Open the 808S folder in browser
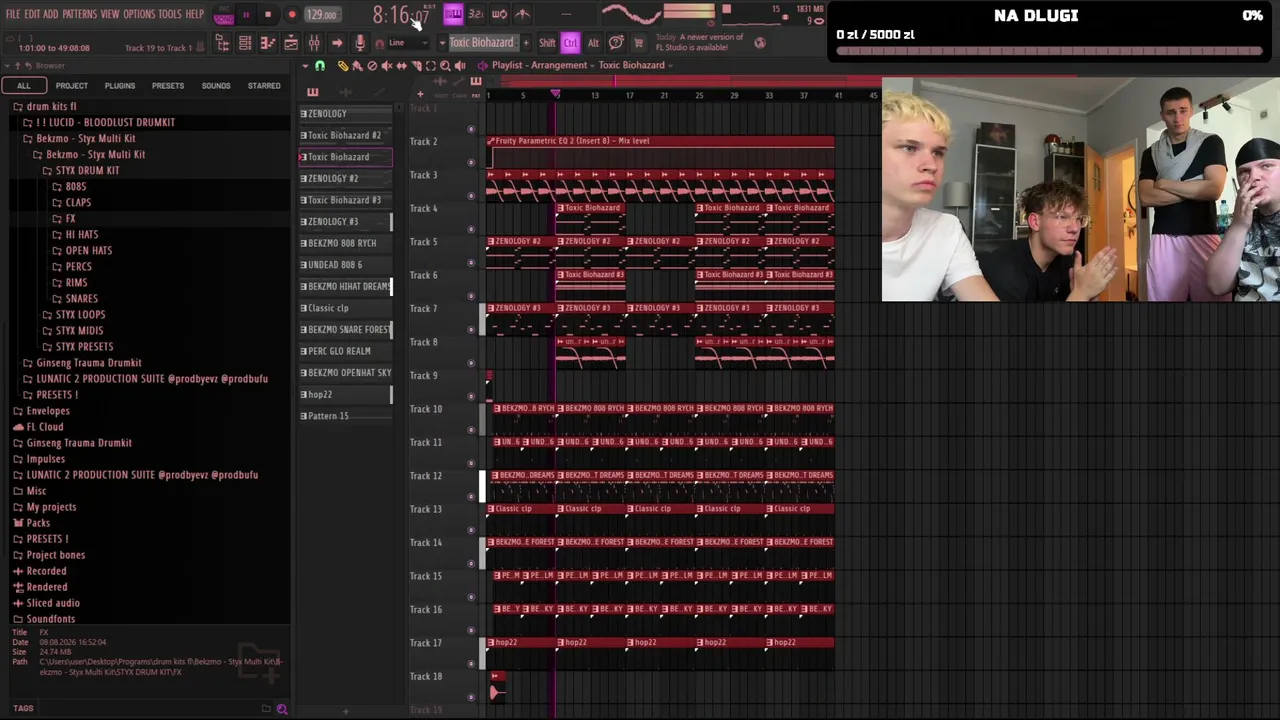 [69, 187]
